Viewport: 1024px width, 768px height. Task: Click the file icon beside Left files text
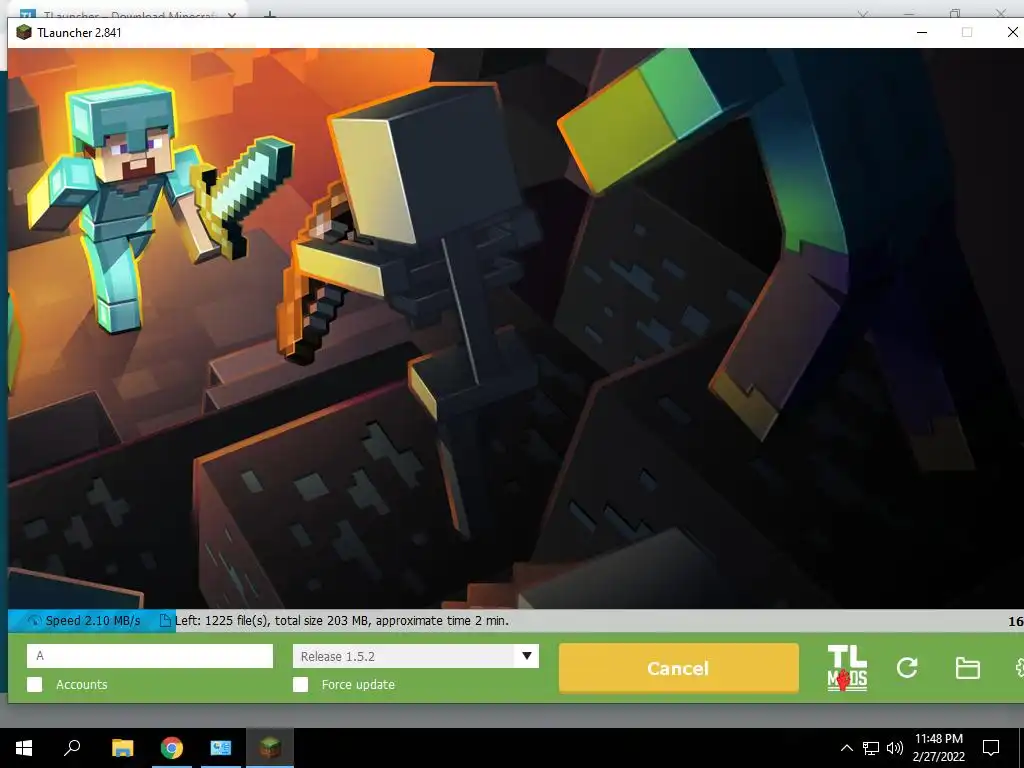pyautogui.click(x=166, y=620)
